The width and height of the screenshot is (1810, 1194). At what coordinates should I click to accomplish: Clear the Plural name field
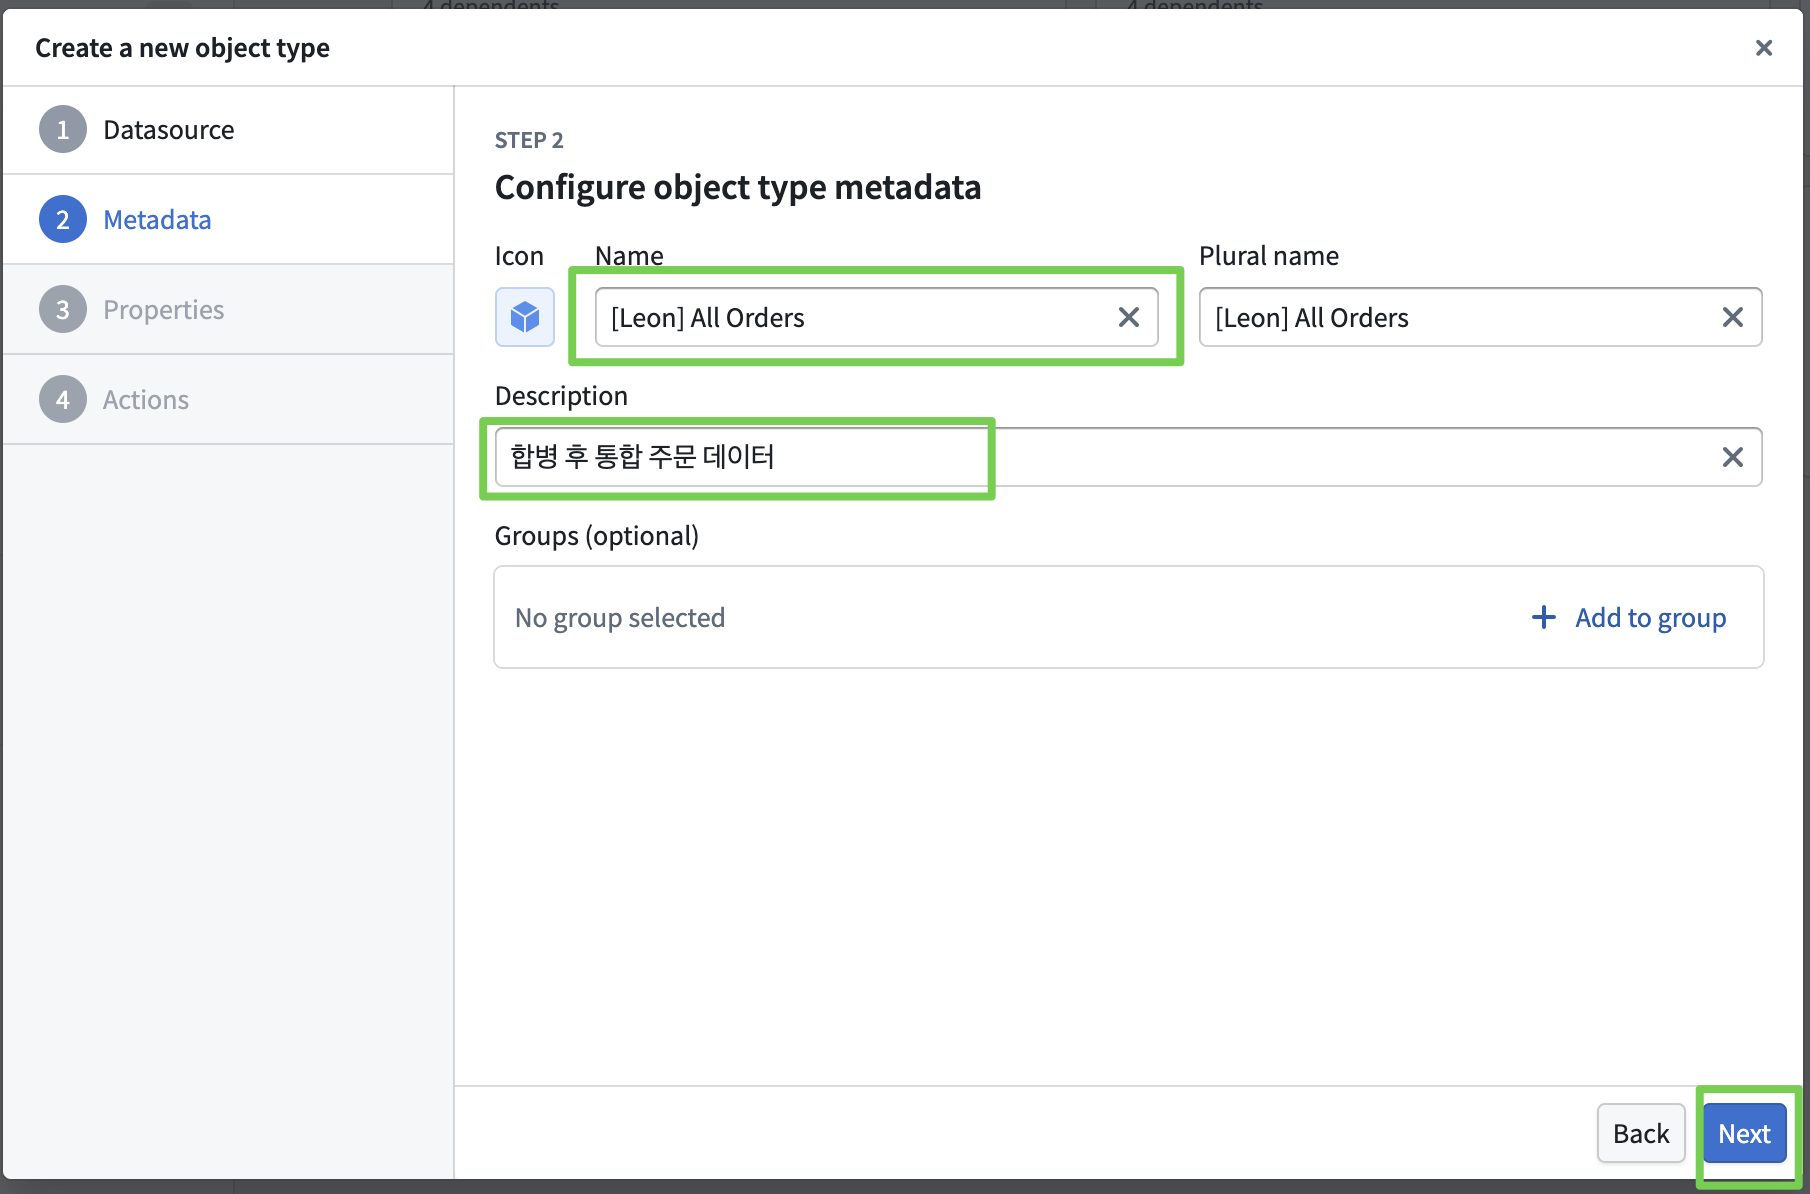coord(1732,317)
